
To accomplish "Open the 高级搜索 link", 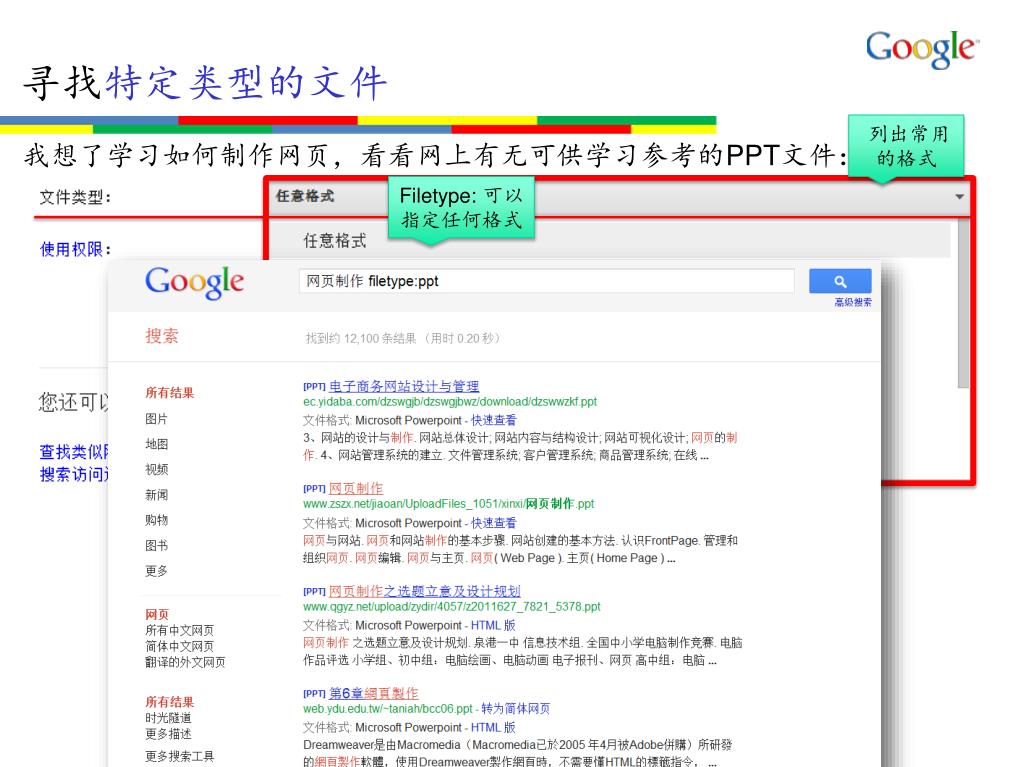I will (853, 302).
